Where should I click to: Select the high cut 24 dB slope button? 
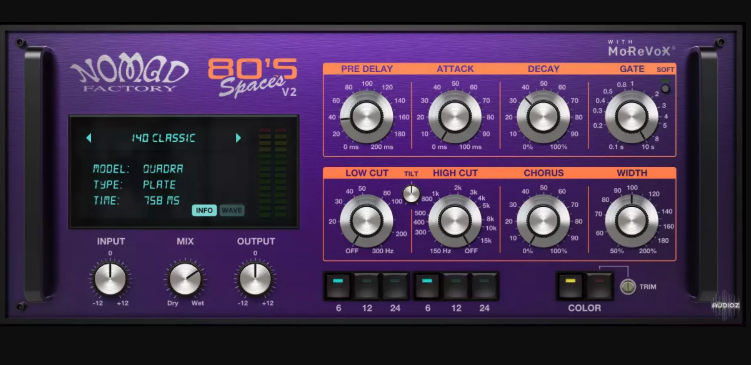coord(485,286)
